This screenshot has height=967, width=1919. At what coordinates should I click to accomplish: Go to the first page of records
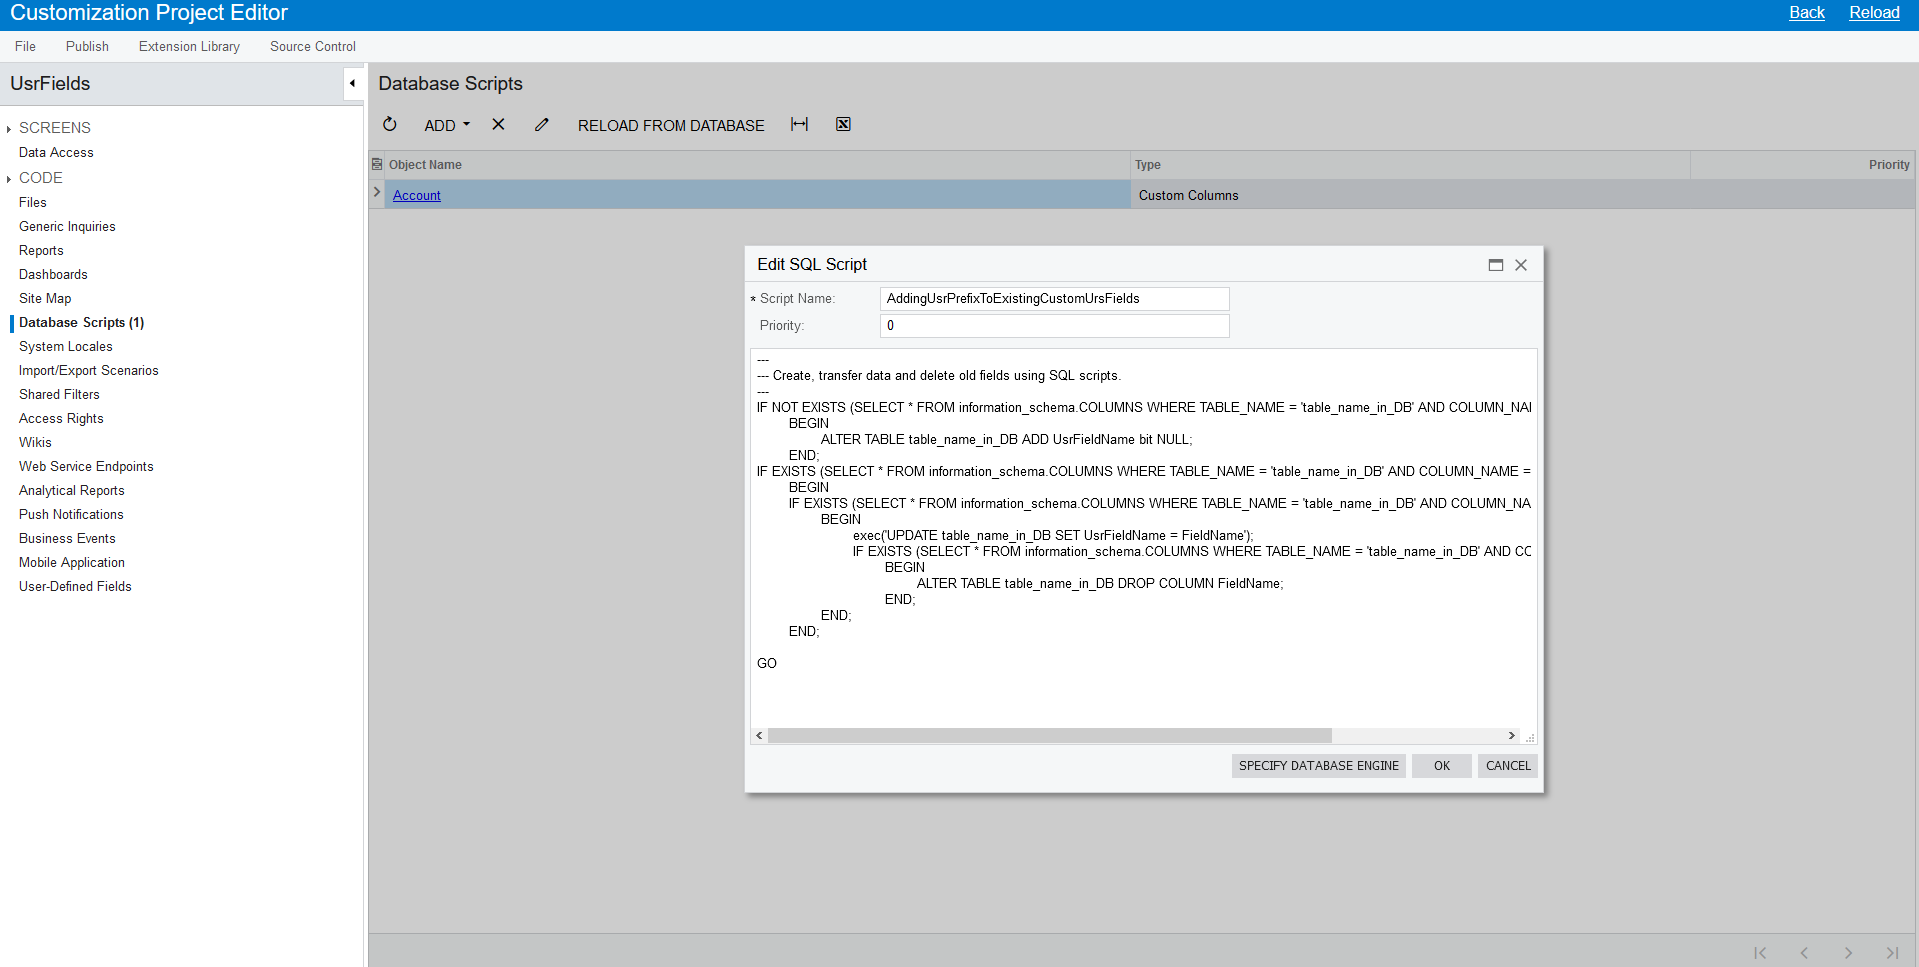1760,953
